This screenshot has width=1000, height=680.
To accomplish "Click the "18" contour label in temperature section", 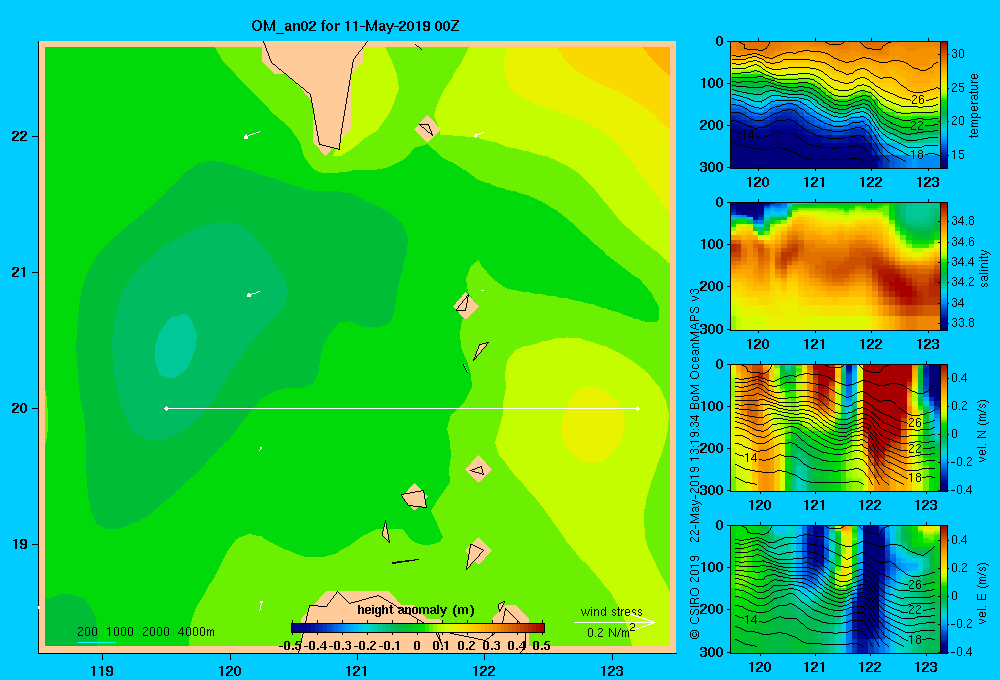I will pyautogui.click(x=917, y=155).
